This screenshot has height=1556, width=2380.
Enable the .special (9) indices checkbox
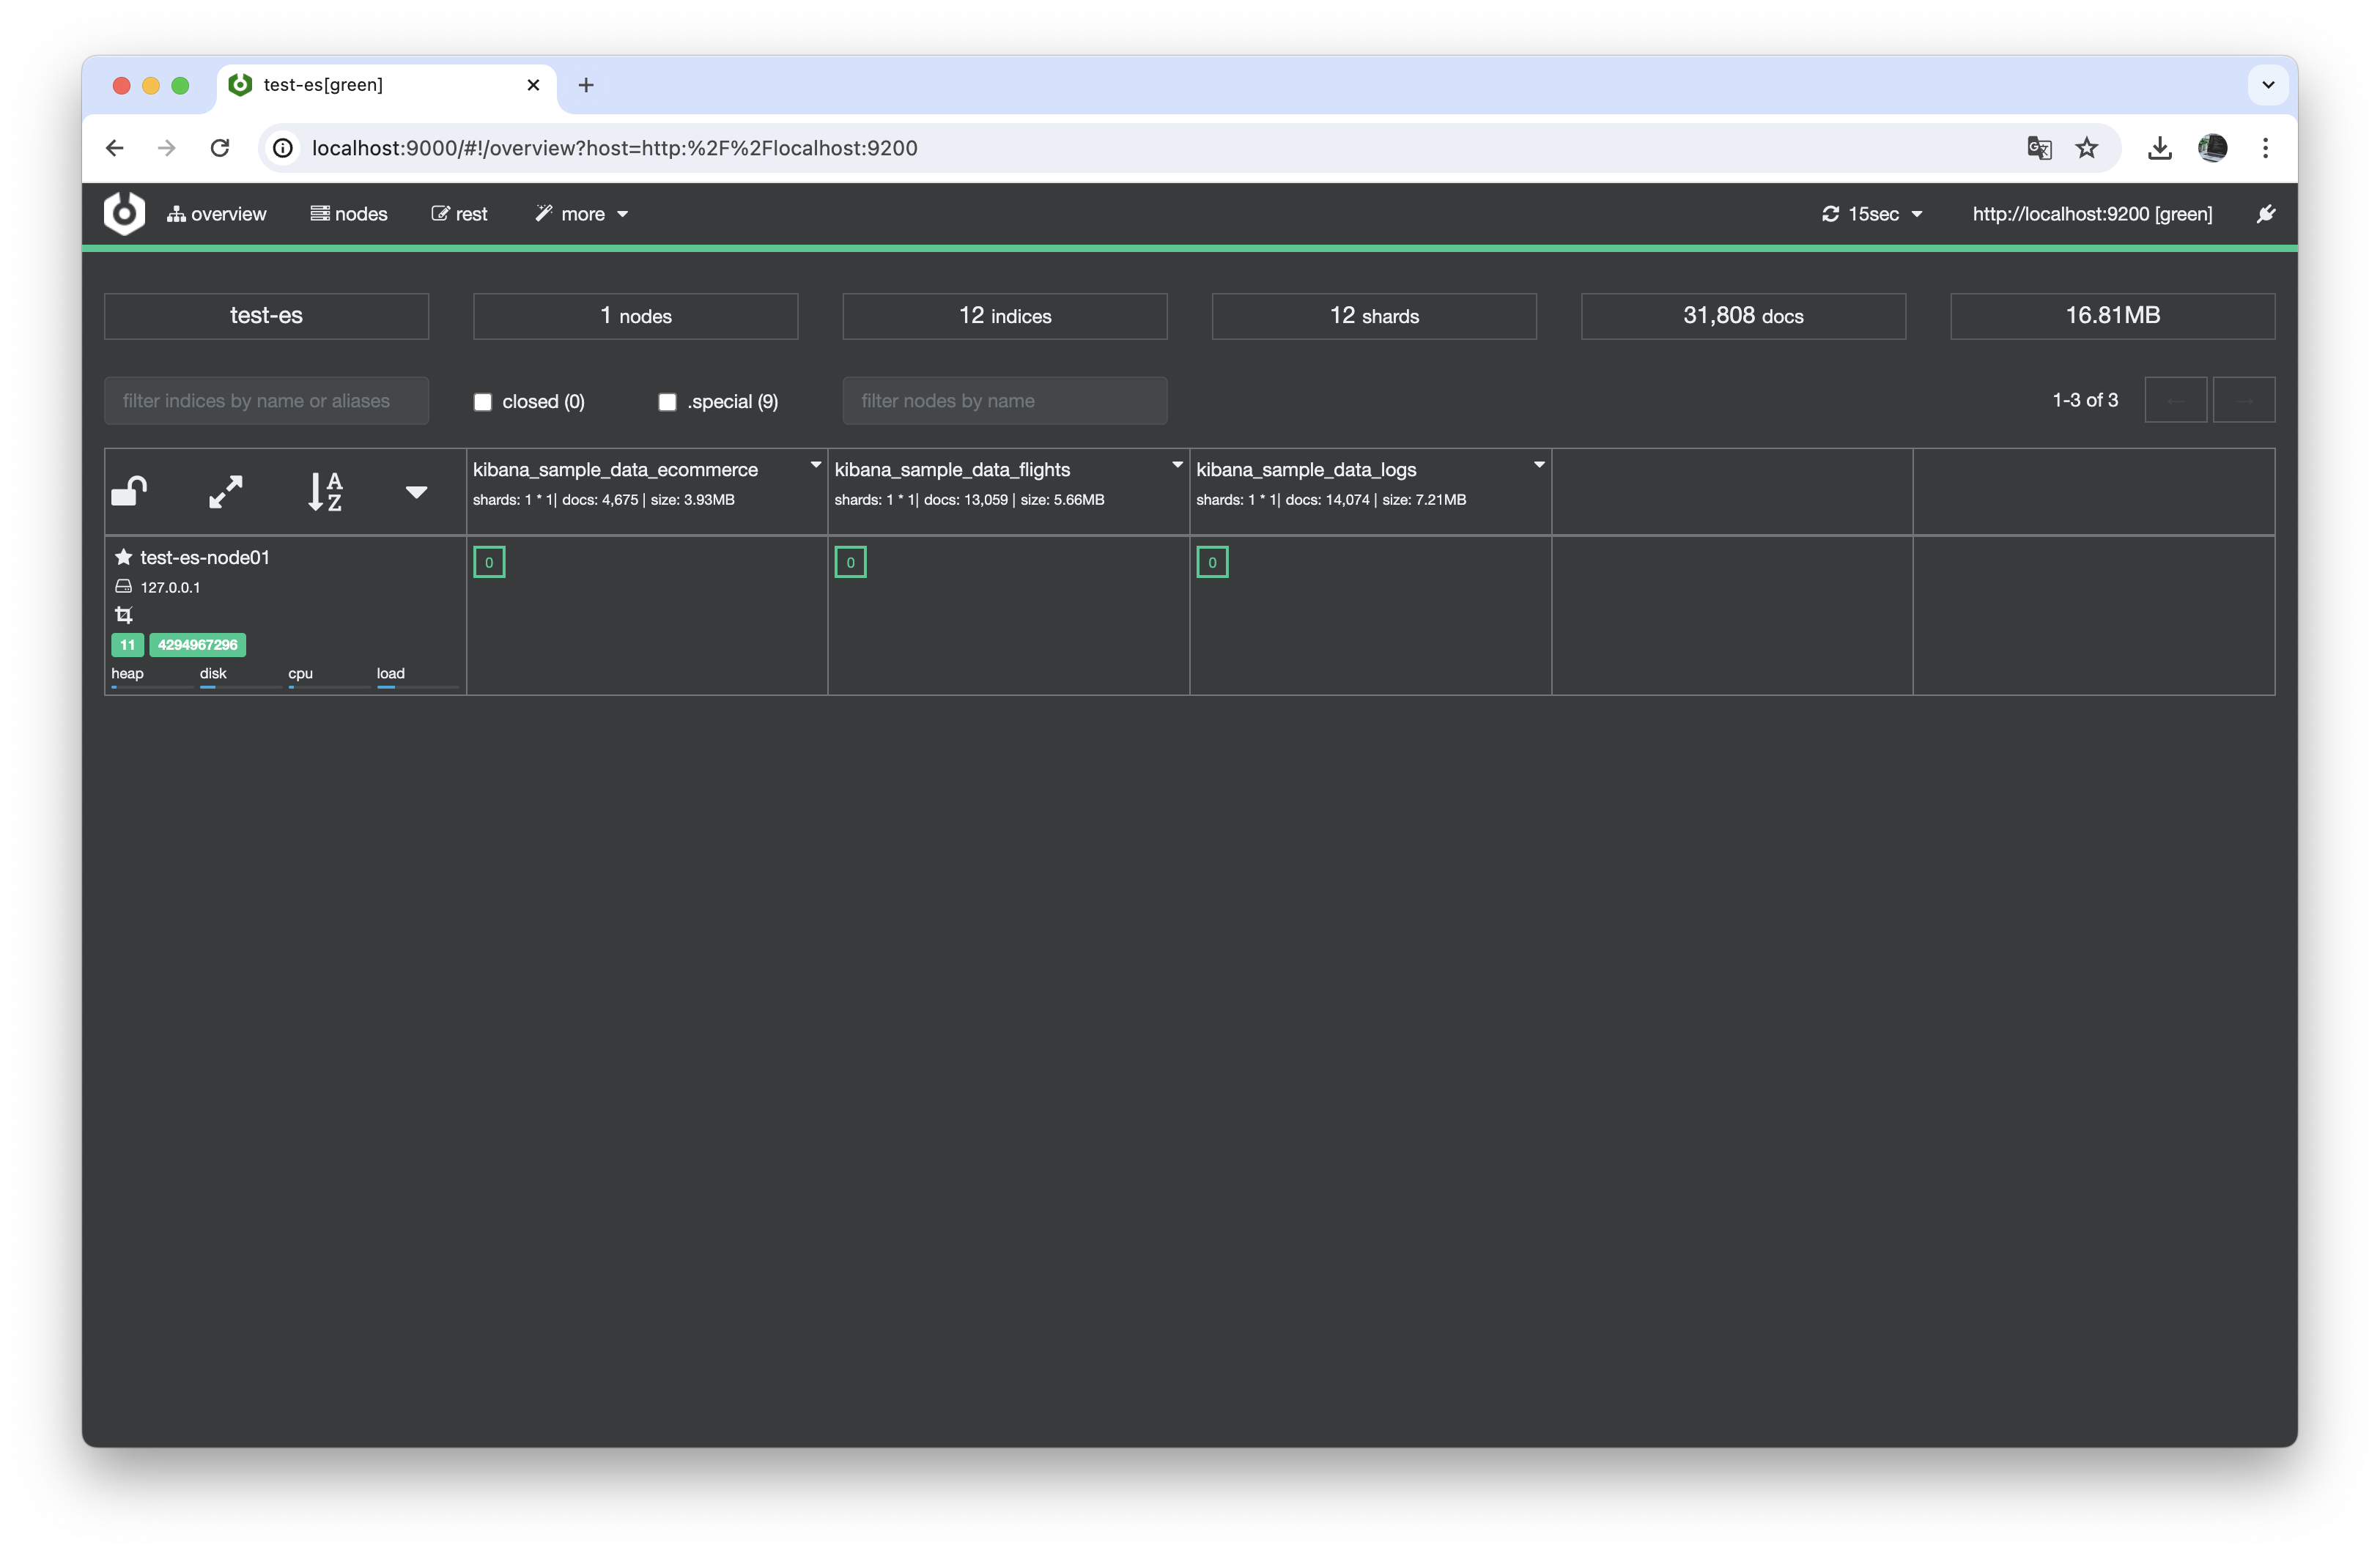pos(667,402)
